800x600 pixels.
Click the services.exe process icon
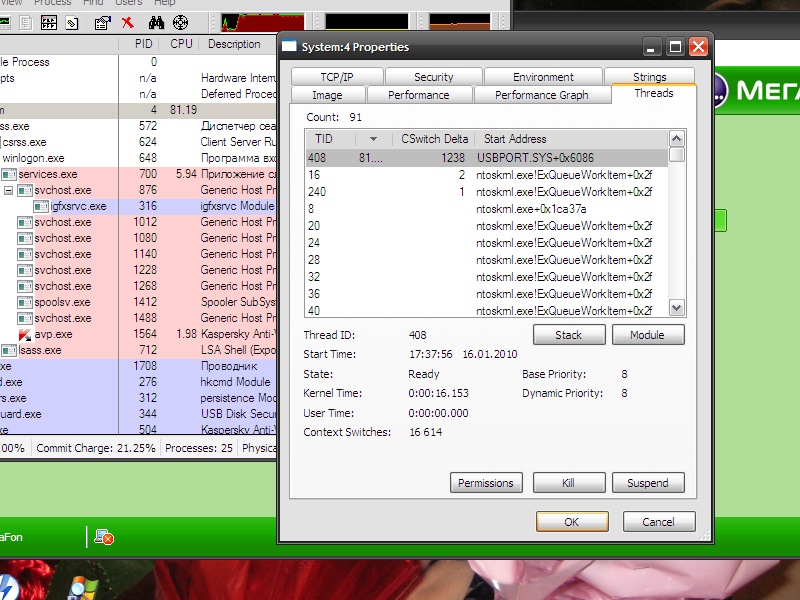[9, 174]
